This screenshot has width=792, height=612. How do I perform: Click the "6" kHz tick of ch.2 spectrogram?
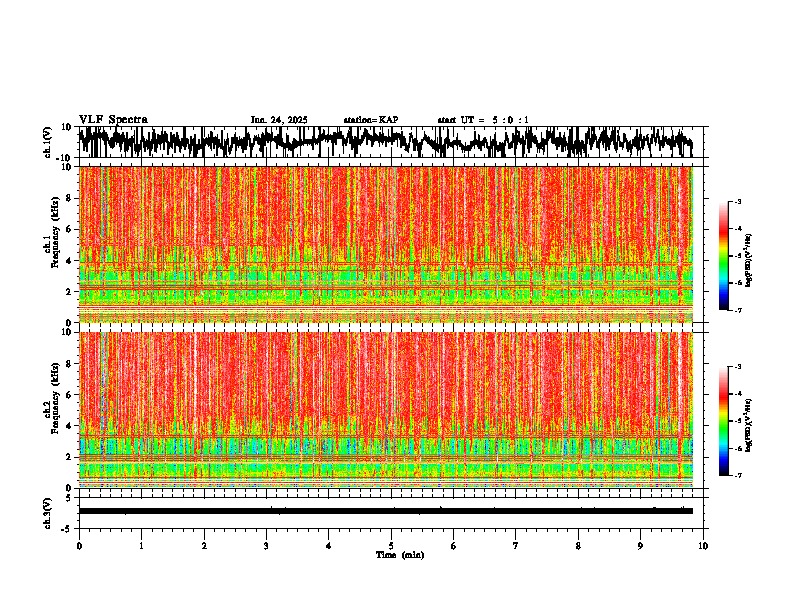coord(69,395)
